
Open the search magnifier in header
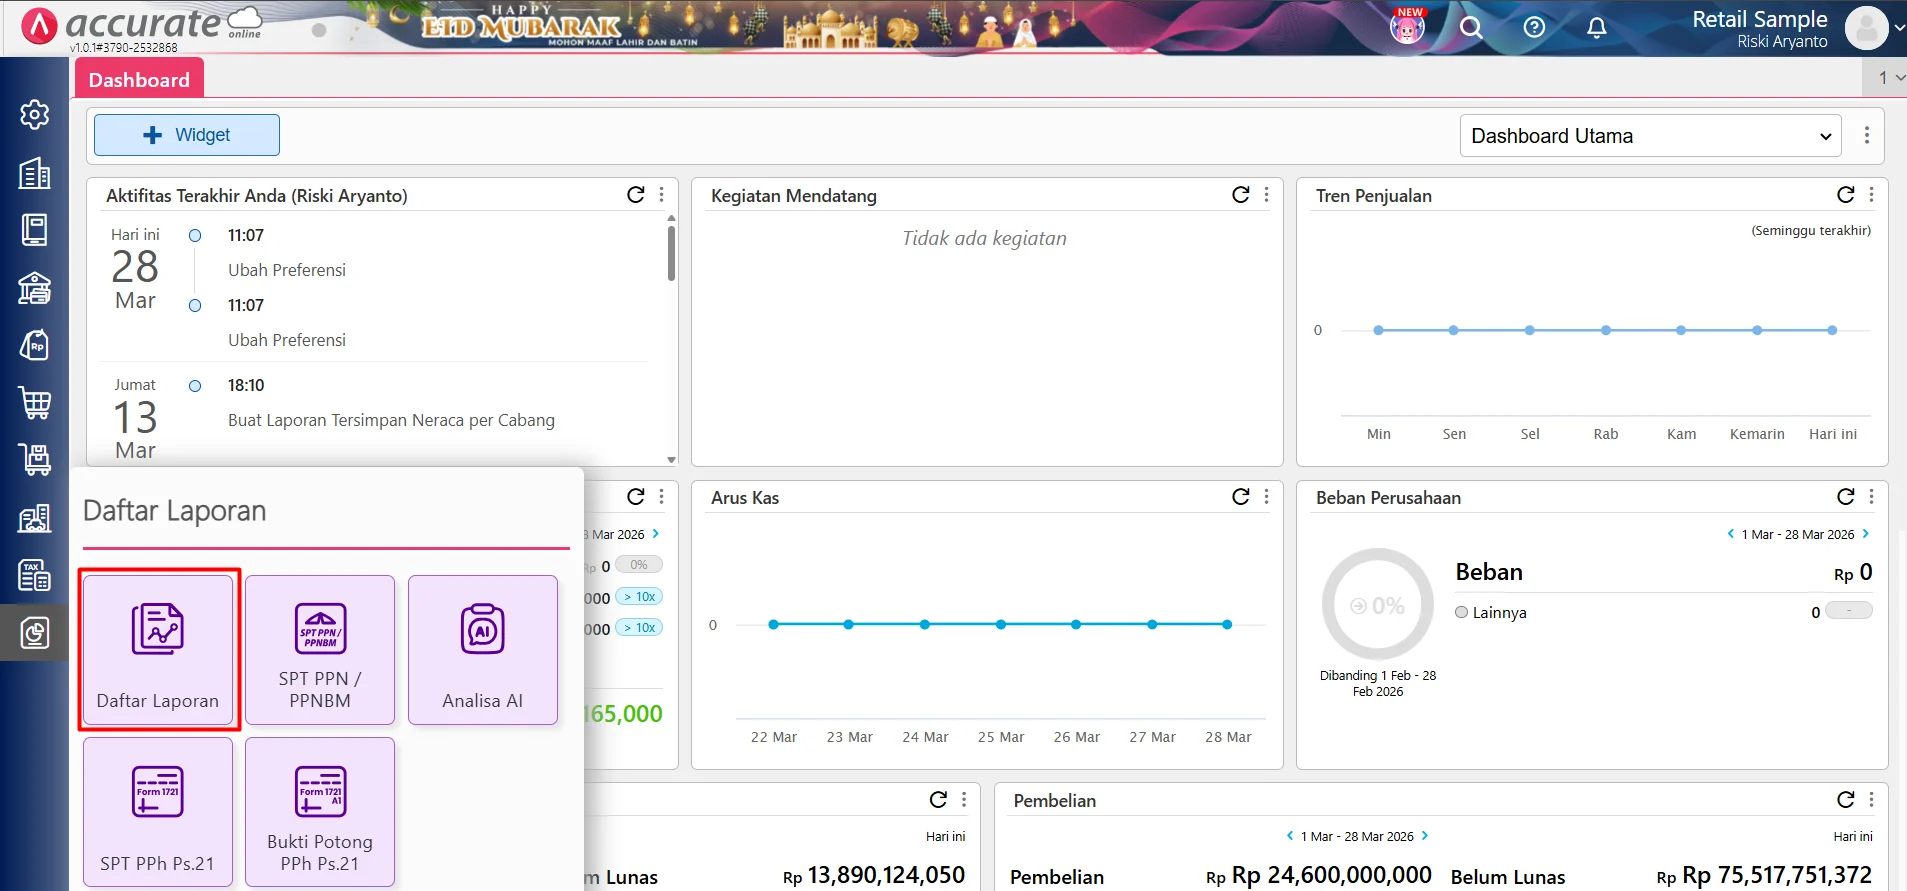pos(1471,28)
